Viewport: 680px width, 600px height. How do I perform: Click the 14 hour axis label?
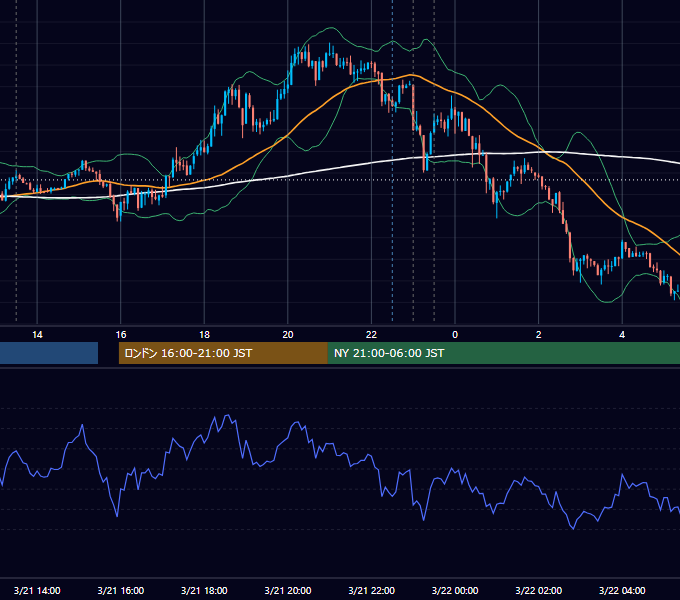(x=37, y=335)
